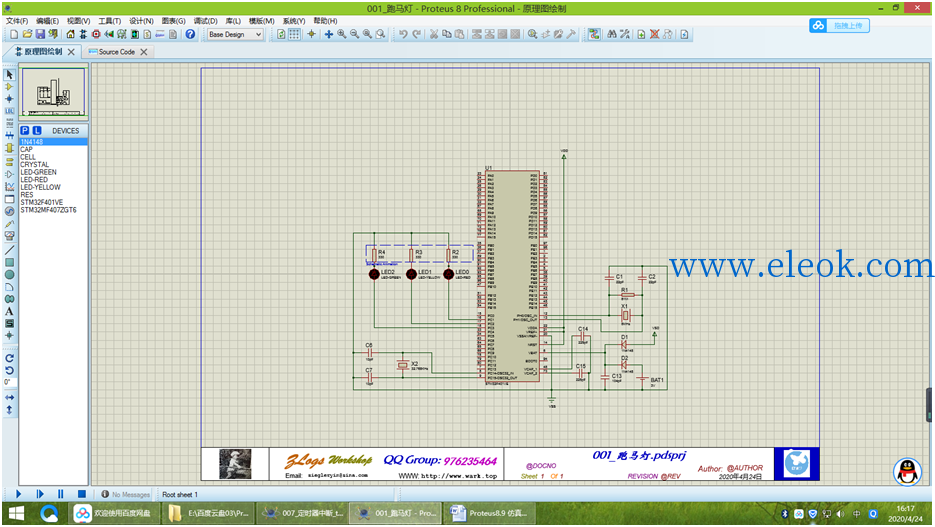Click the rotation angle input field

(9, 382)
